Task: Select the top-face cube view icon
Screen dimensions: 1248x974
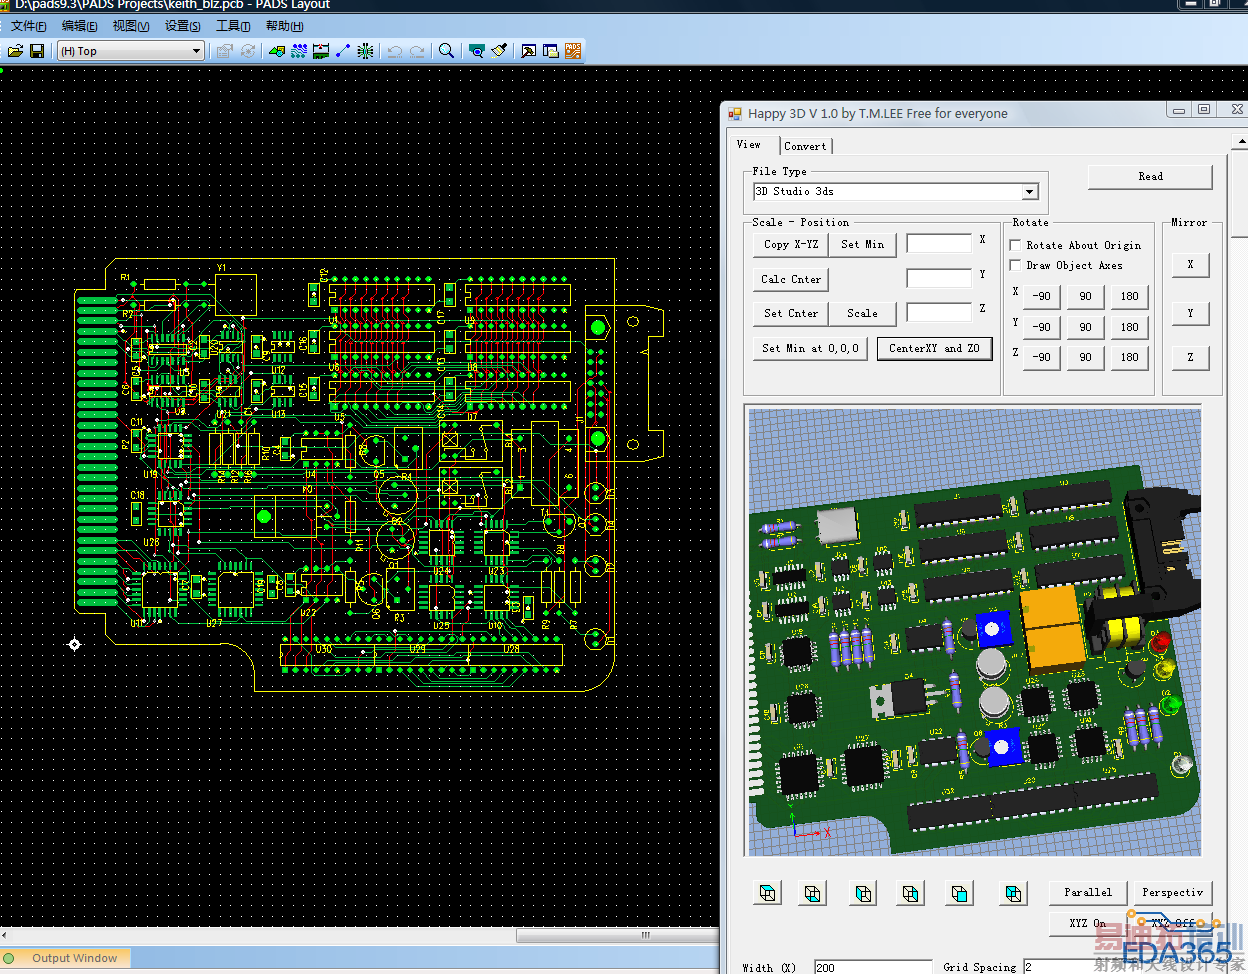Action: 768,893
